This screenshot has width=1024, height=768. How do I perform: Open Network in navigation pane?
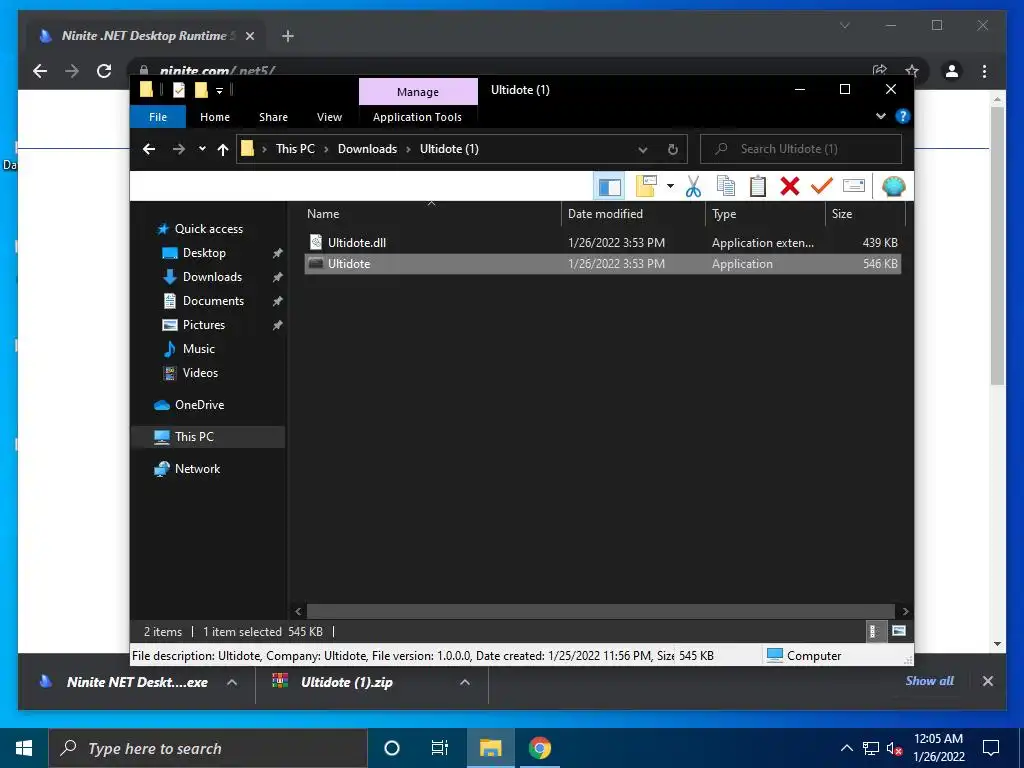coord(197,469)
